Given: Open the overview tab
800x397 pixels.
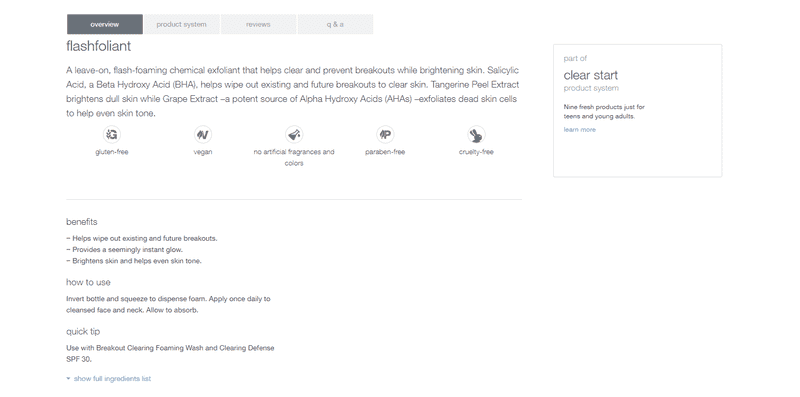Looking at the screenshot, I should click(x=105, y=24).
